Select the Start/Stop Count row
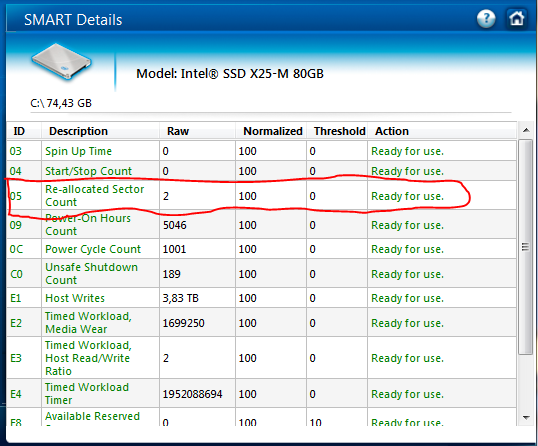Image resolution: width=538 pixels, height=446 pixels. click(261, 171)
